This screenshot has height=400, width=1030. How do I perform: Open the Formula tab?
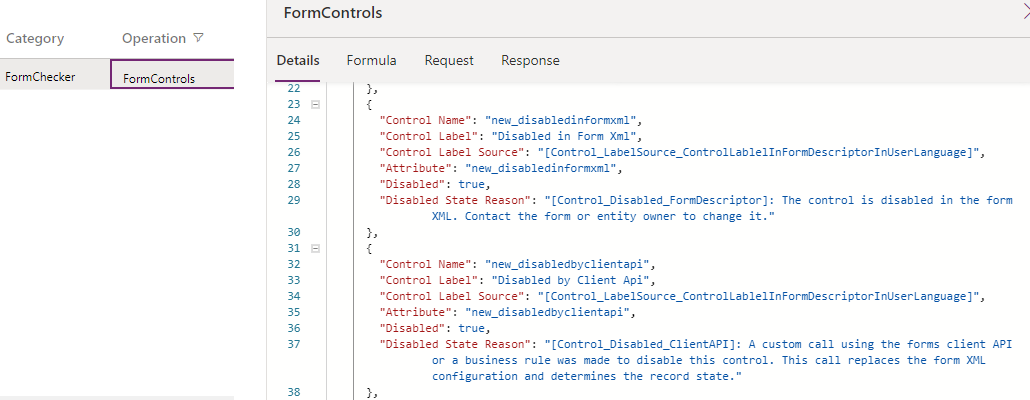point(371,60)
